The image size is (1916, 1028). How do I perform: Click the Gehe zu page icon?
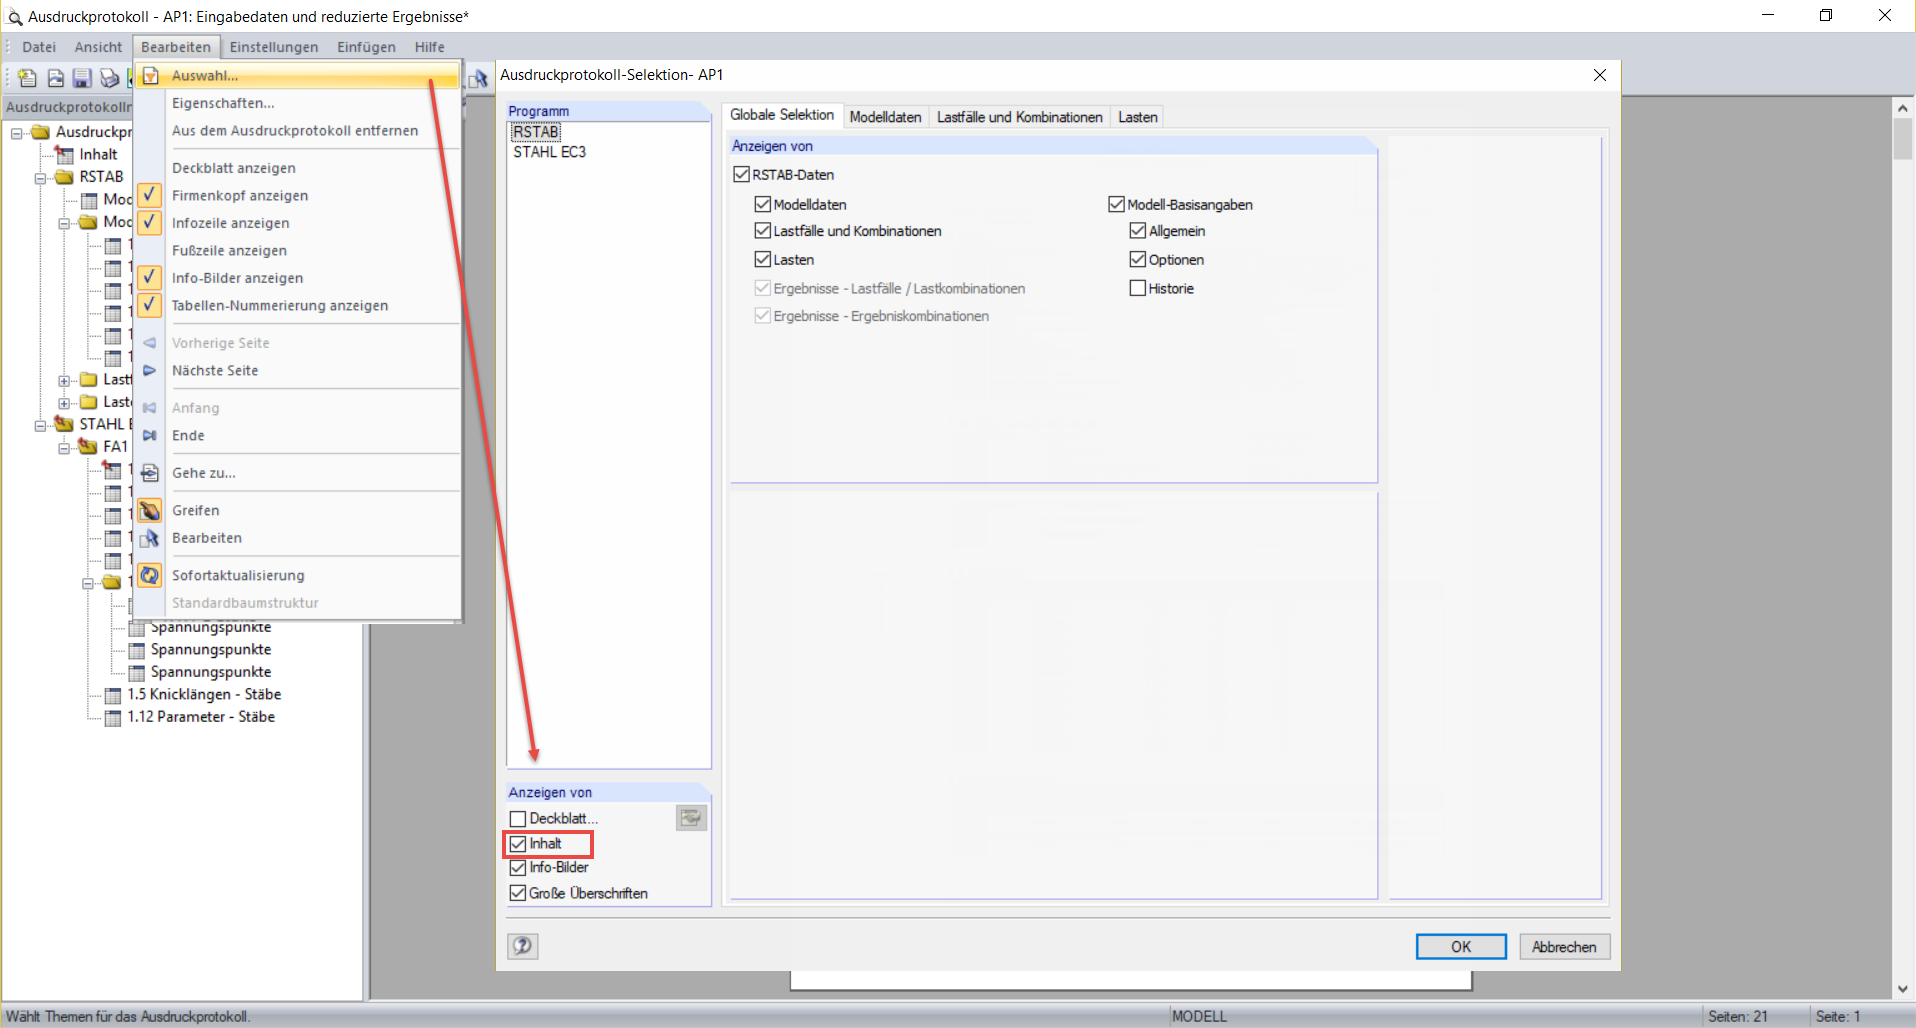click(x=150, y=473)
